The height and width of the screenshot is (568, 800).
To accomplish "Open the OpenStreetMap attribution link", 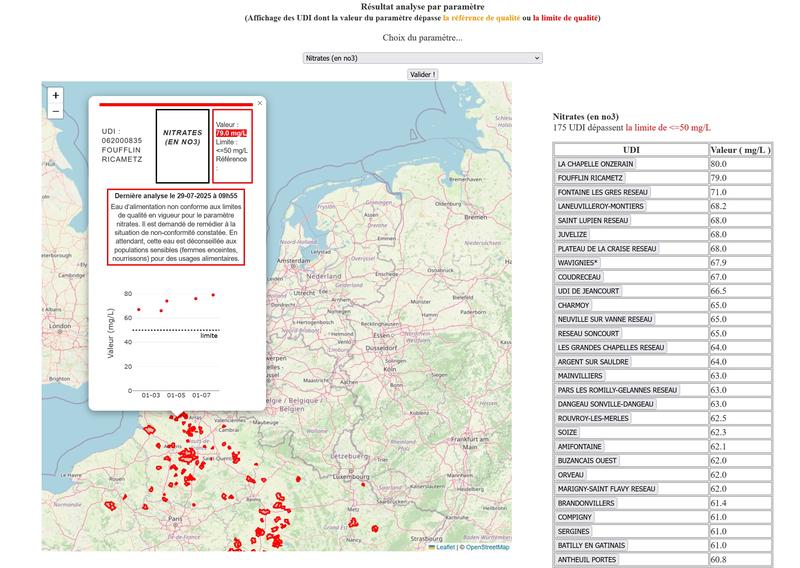I will (x=486, y=547).
